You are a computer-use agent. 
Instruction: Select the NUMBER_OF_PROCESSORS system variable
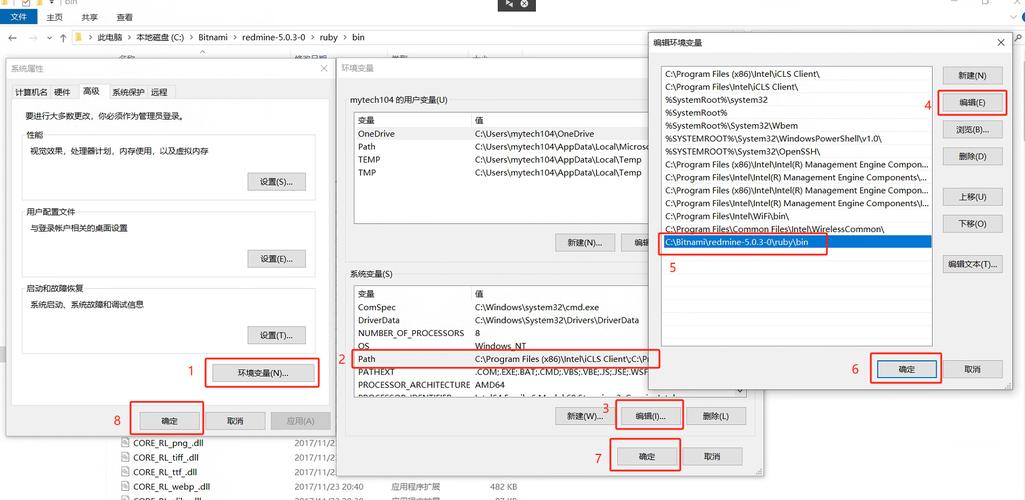coord(503,333)
